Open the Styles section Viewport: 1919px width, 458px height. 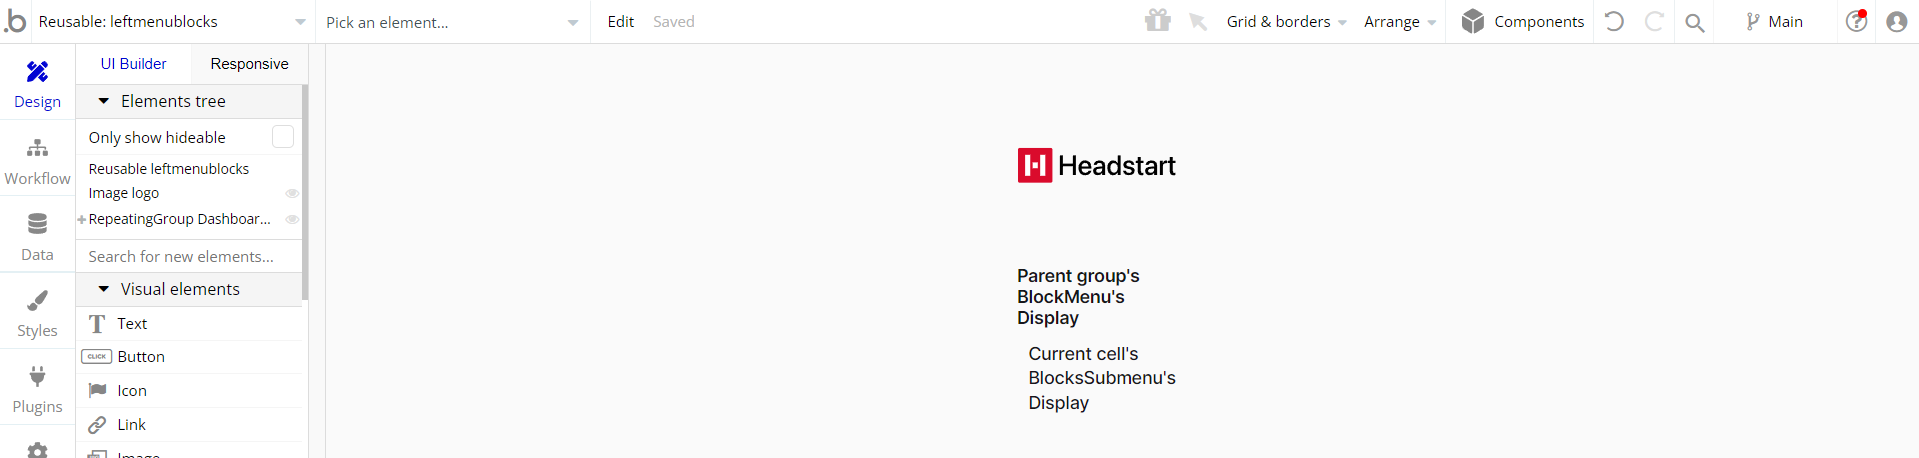(x=37, y=313)
